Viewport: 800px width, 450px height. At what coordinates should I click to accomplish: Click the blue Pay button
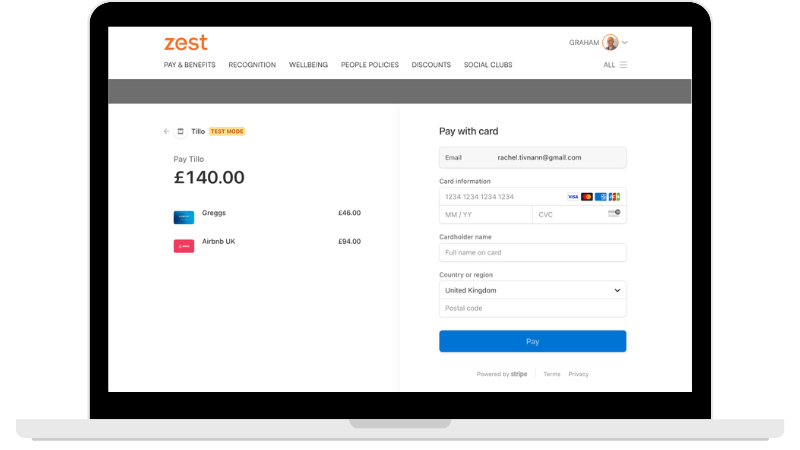[533, 341]
